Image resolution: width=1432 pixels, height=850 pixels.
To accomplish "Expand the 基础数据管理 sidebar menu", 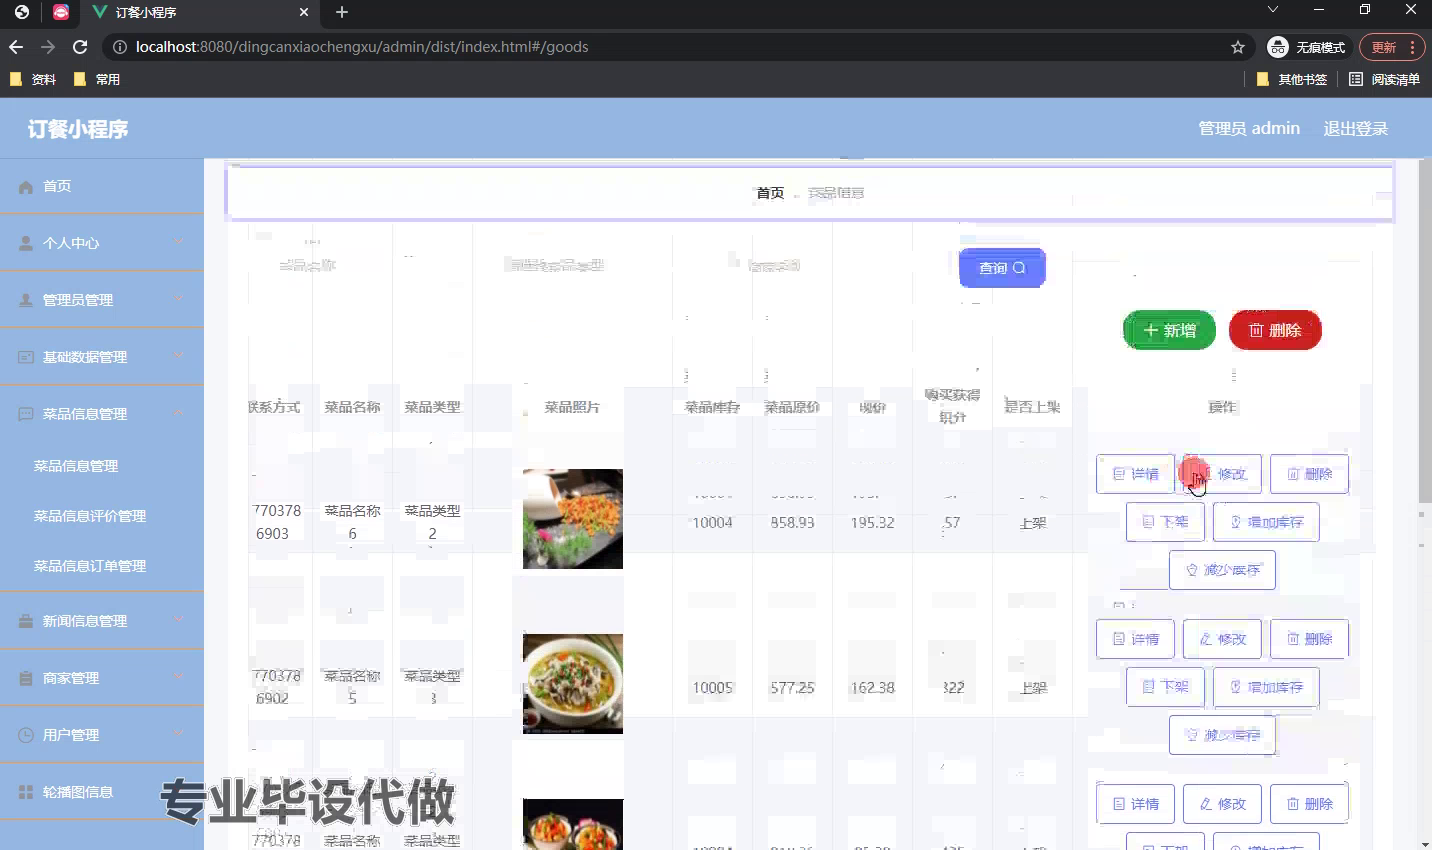I will (102, 357).
